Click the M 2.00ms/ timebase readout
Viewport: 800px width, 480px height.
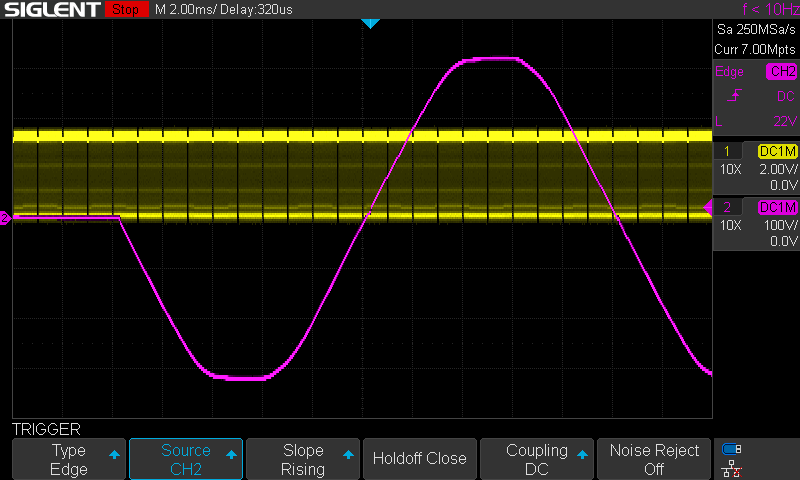pyautogui.click(x=185, y=10)
